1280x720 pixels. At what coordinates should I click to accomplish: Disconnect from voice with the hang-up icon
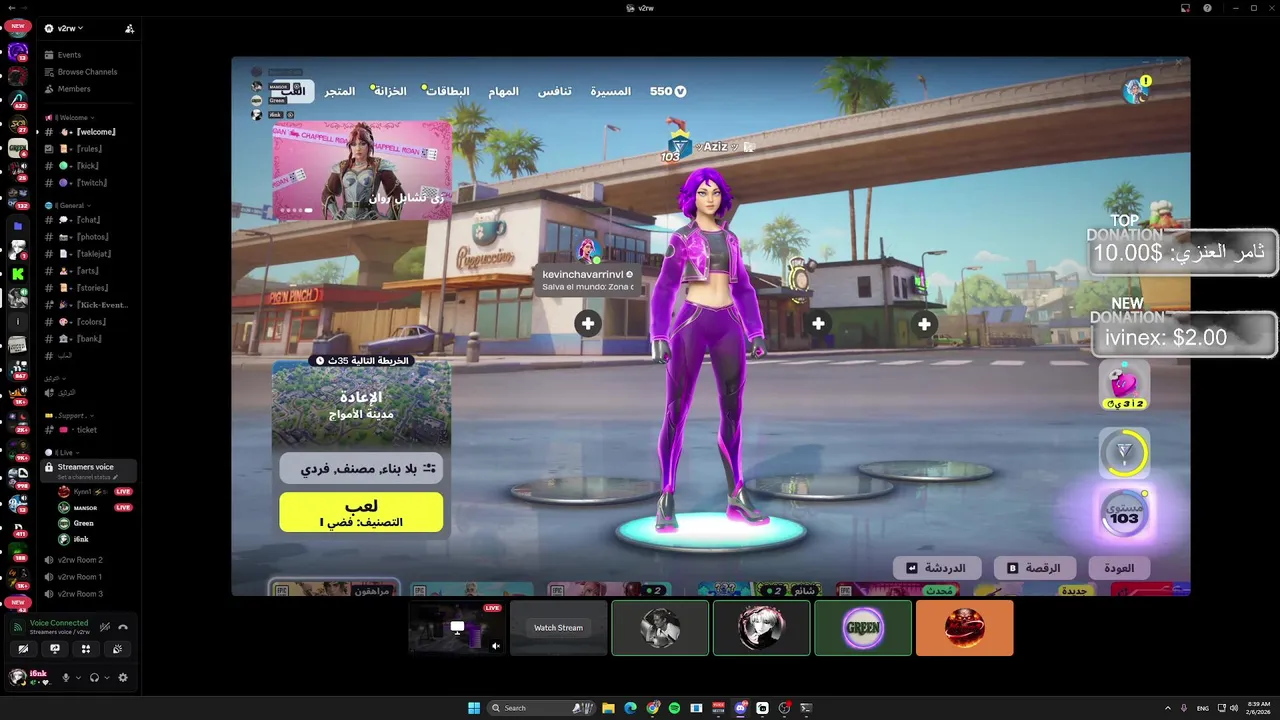(123, 627)
